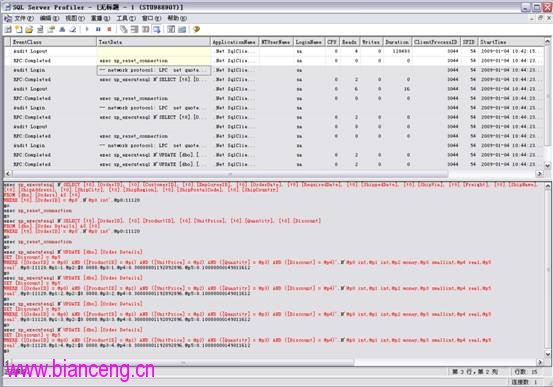Click the 行数: 15 status bar entry

(x=526, y=372)
